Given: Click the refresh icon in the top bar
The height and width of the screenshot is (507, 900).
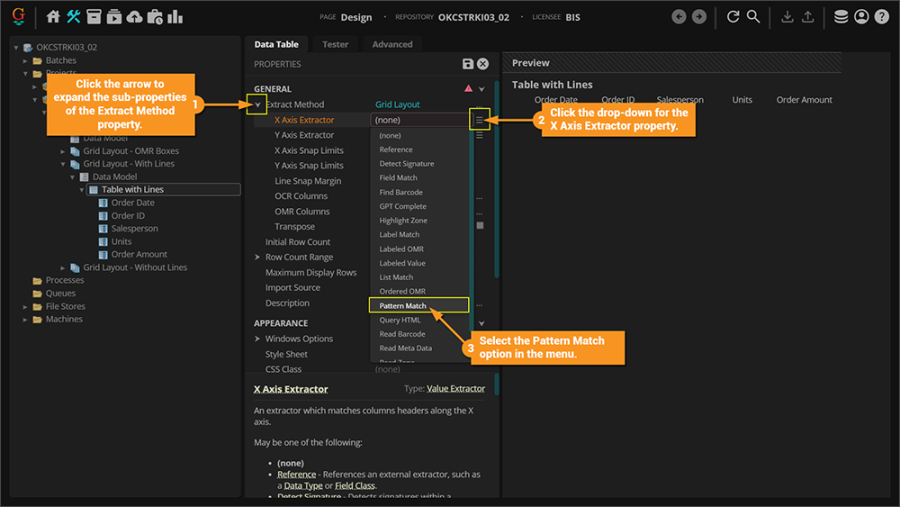Looking at the screenshot, I should tap(733, 17).
